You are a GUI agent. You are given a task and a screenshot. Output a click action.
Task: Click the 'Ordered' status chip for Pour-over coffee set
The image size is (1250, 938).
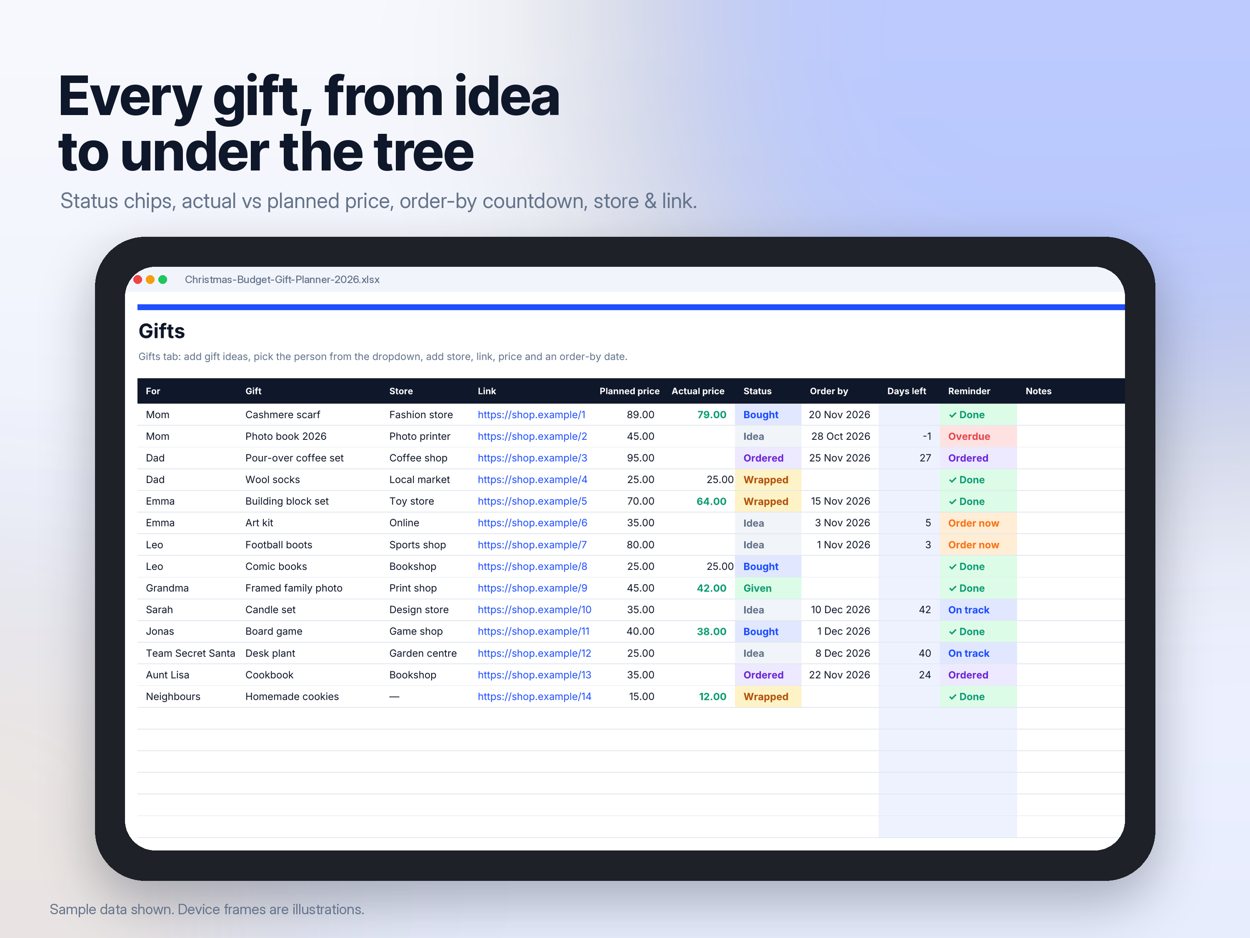(x=768, y=458)
